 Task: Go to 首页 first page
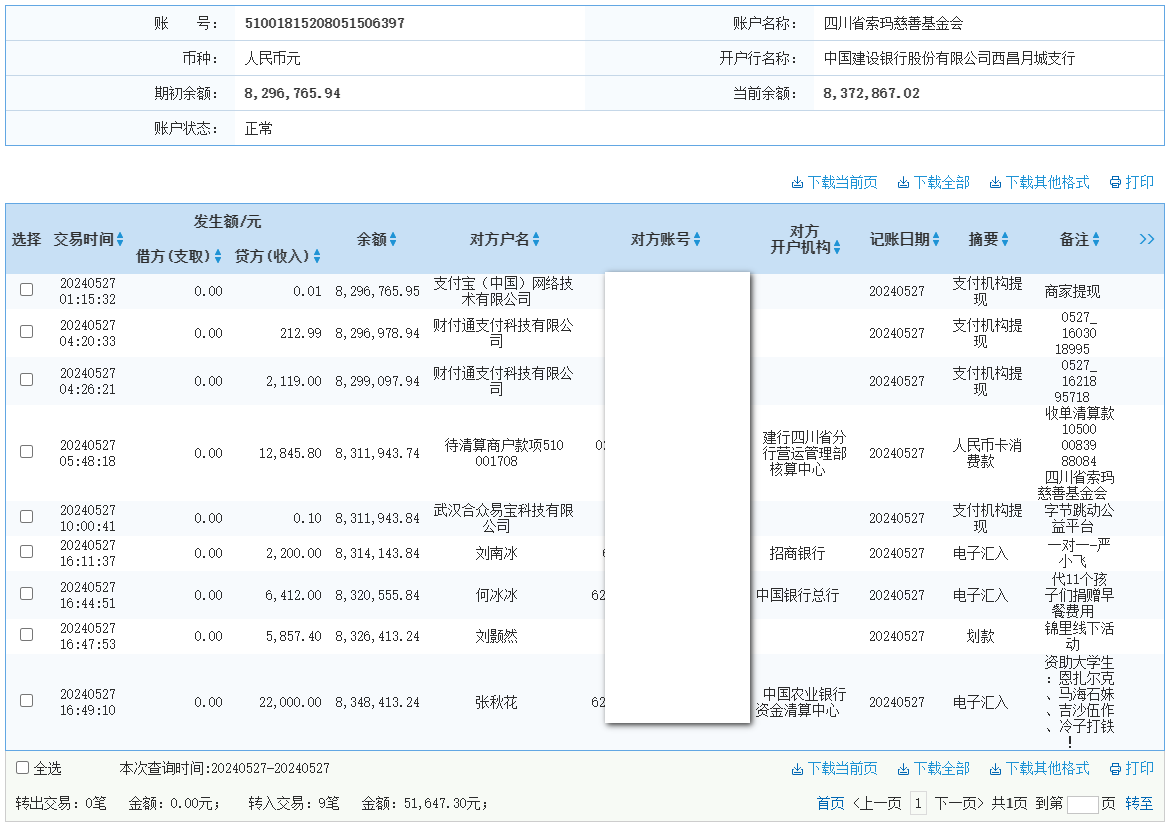pyautogui.click(x=831, y=803)
